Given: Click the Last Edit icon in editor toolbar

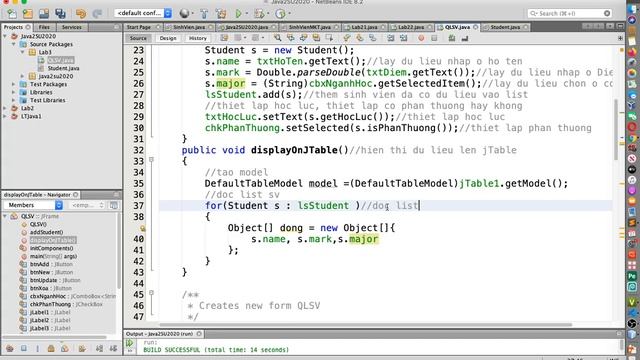Looking at the screenshot, I should coord(224,38).
